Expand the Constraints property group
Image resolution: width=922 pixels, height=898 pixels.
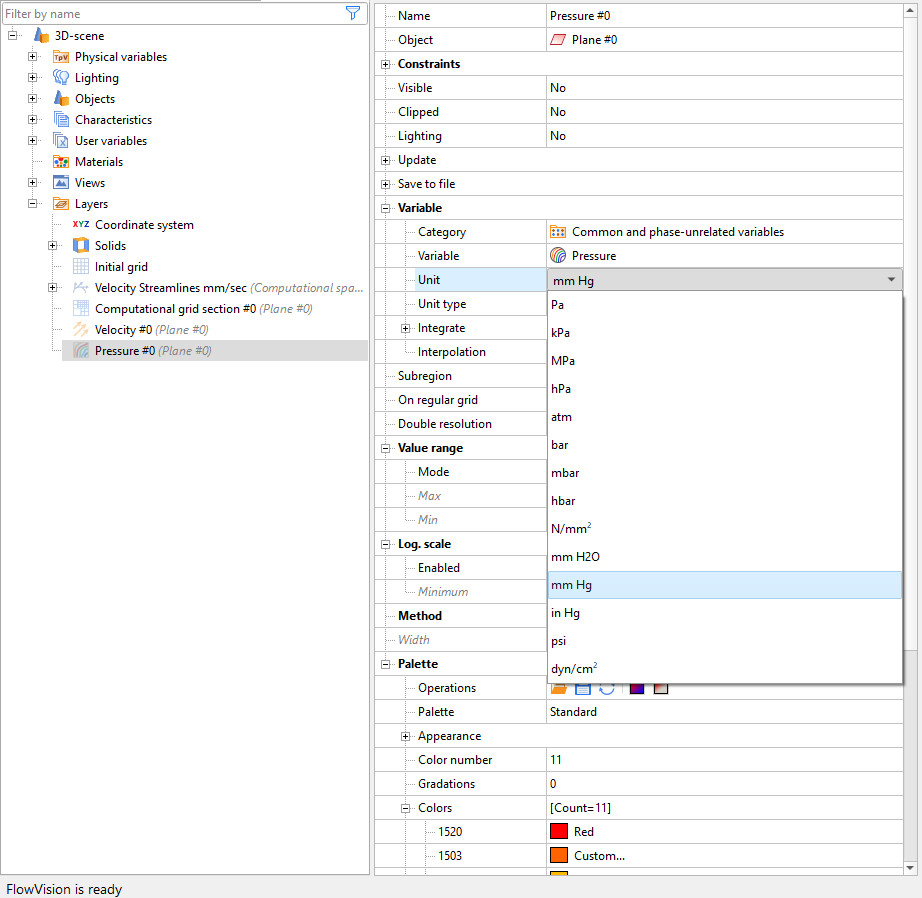point(386,64)
